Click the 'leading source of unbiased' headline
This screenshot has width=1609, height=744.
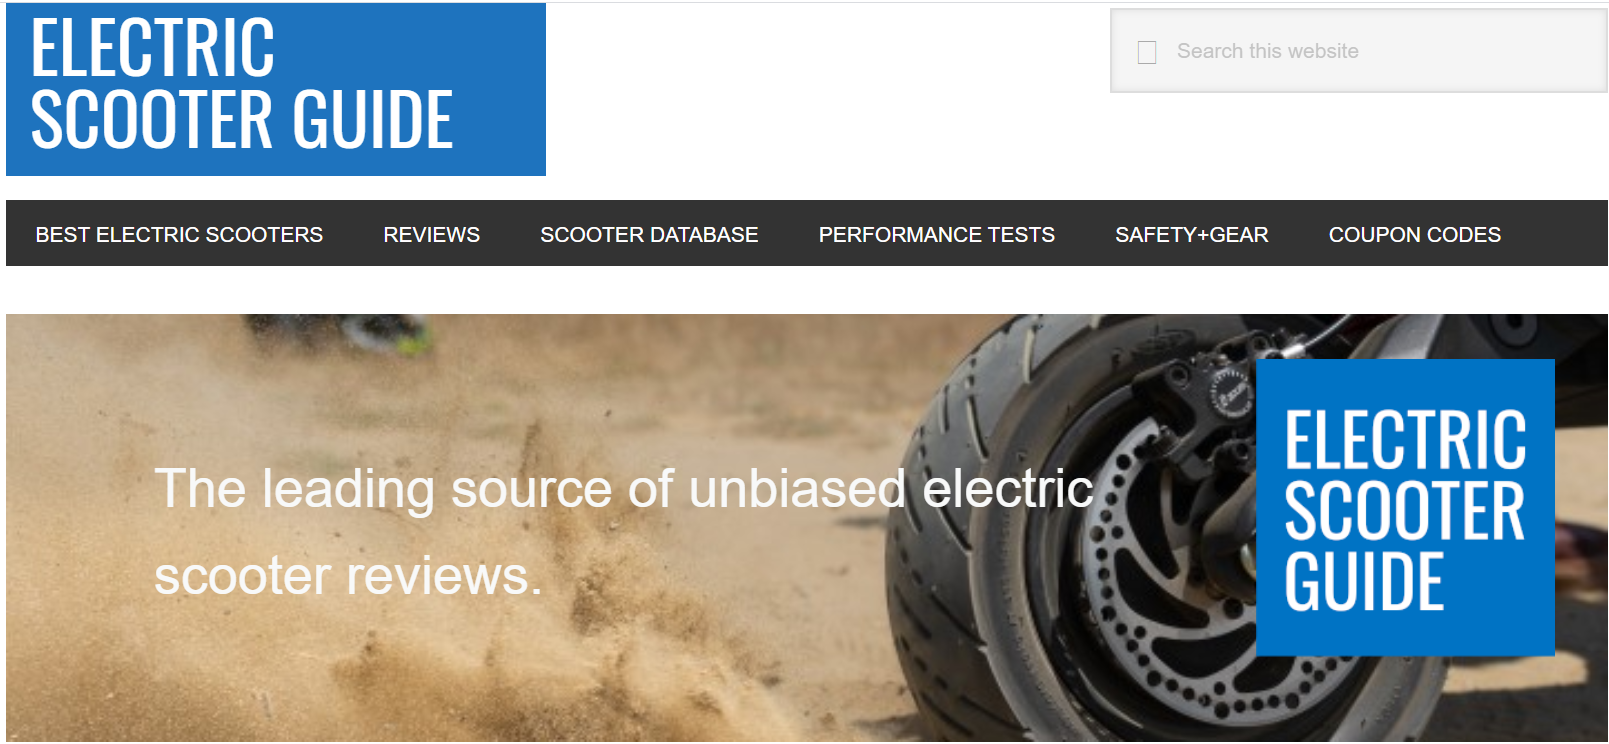point(584,489)
